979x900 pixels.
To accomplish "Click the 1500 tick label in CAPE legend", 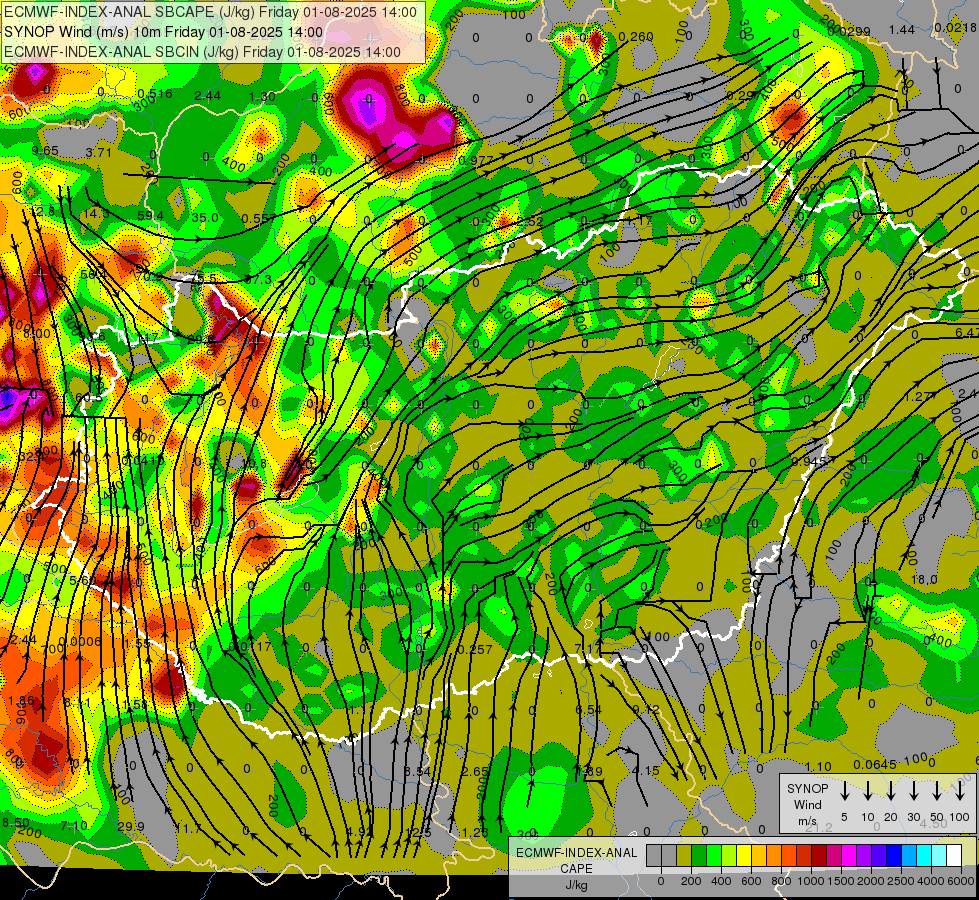I will pos(840,881).
